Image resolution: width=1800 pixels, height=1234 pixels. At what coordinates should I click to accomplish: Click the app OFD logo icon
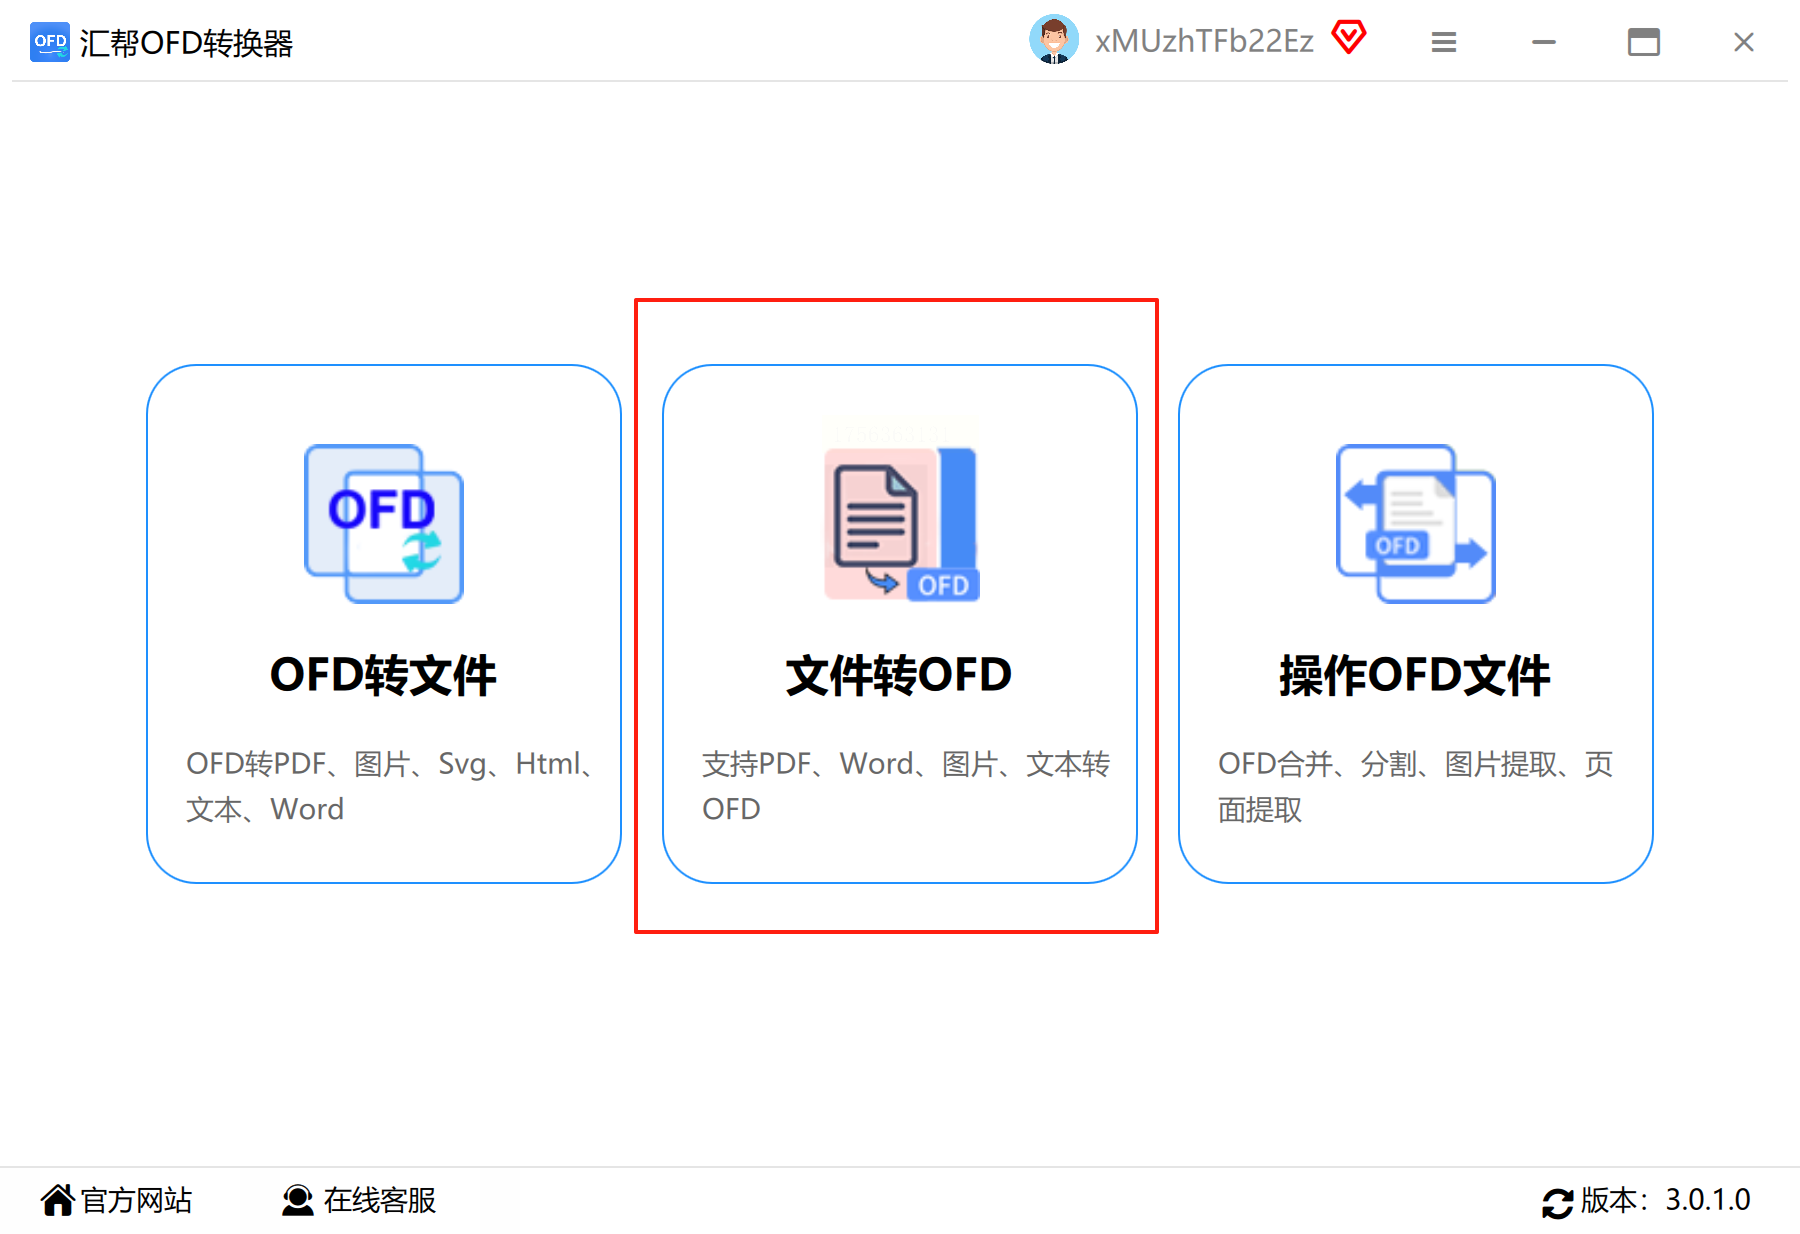pyautogui.click(x=50, y=42)
